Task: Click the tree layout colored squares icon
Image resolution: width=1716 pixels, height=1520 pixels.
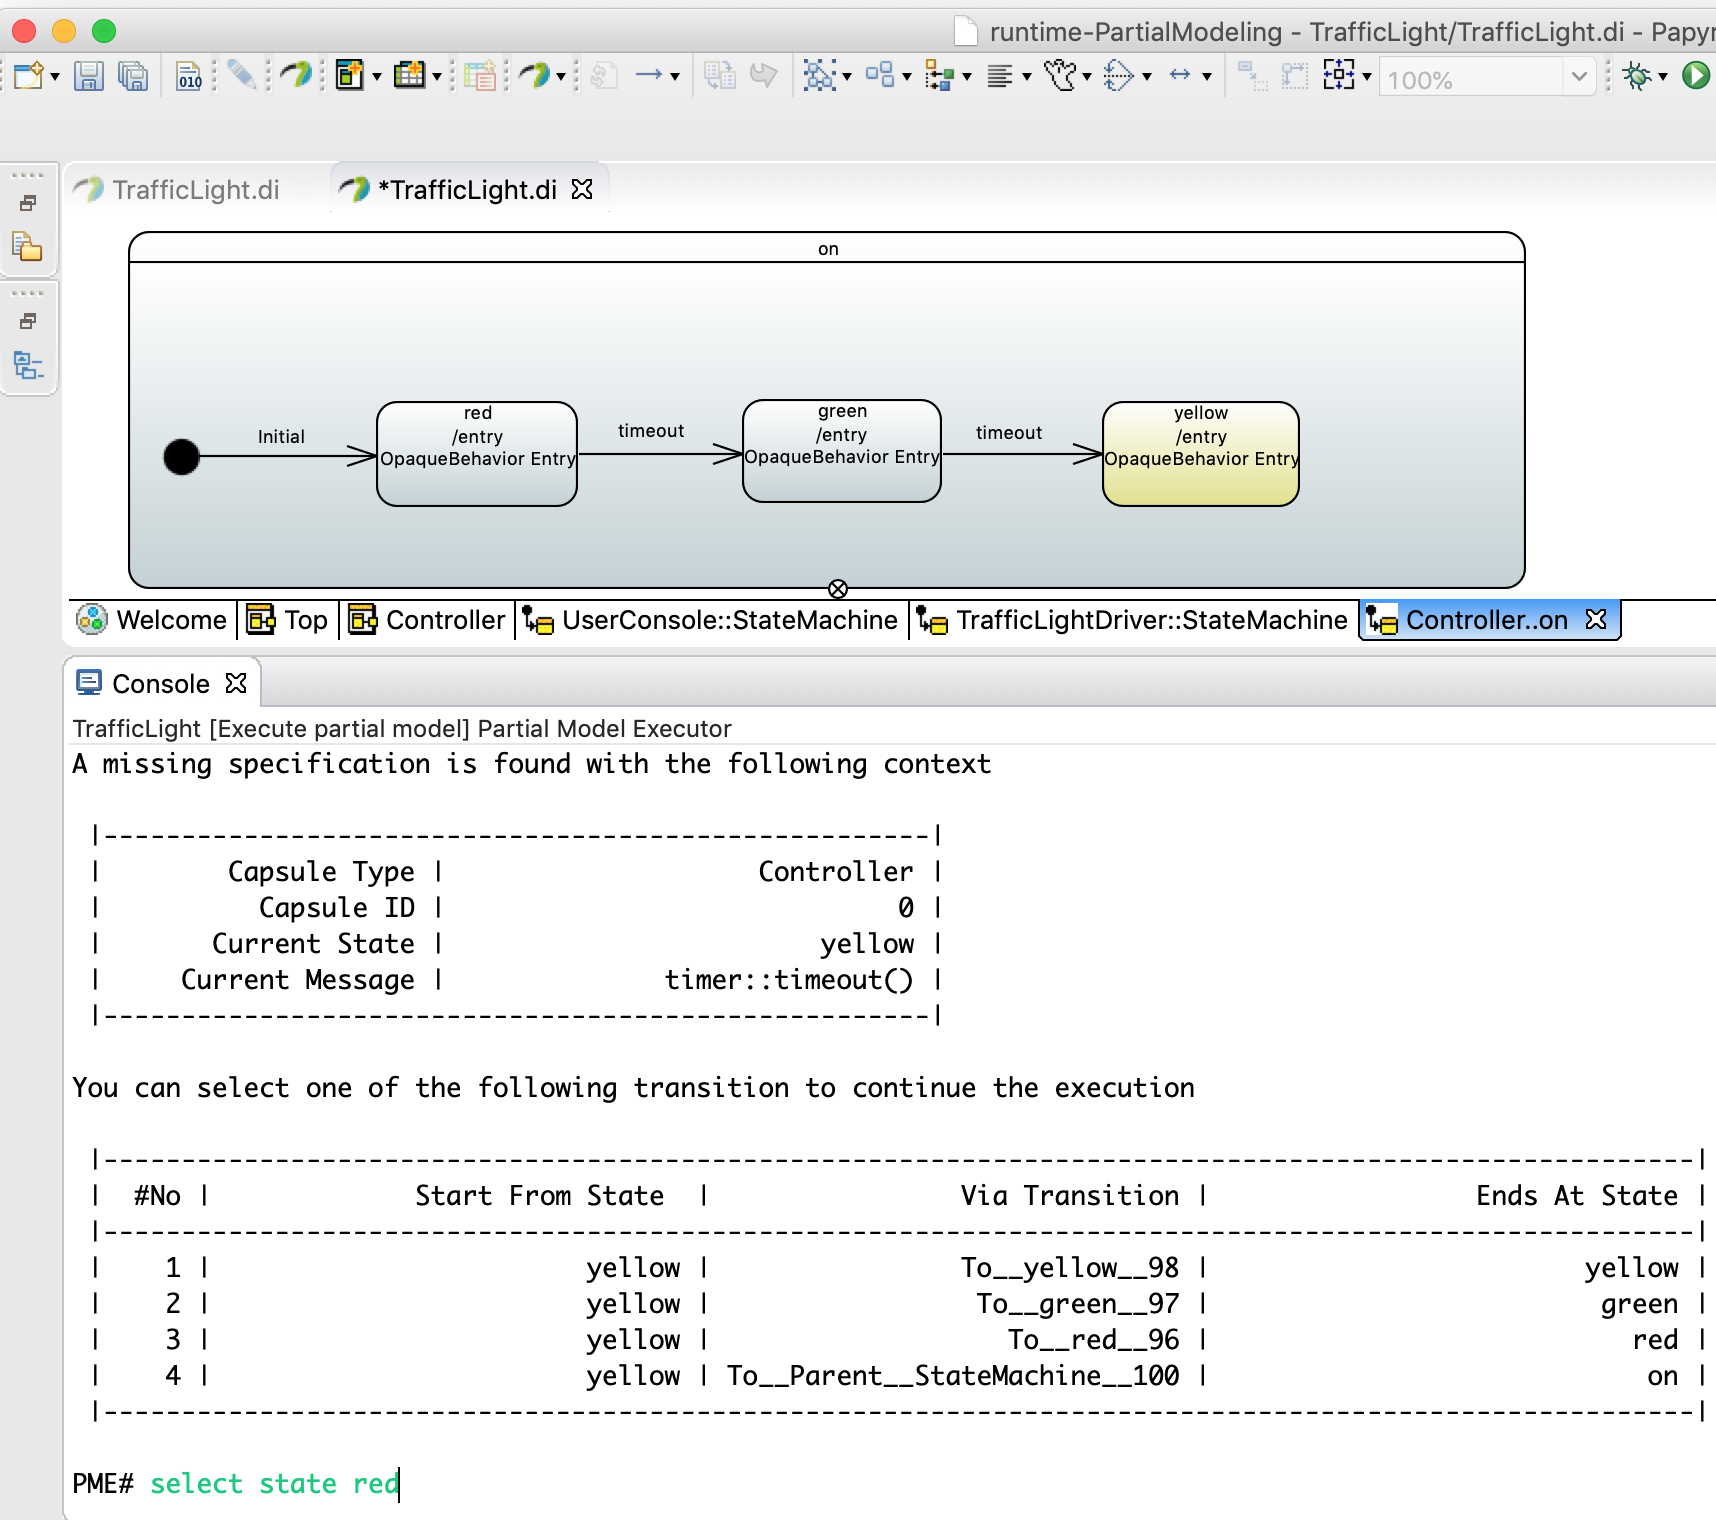Action: tap(939, 75)
